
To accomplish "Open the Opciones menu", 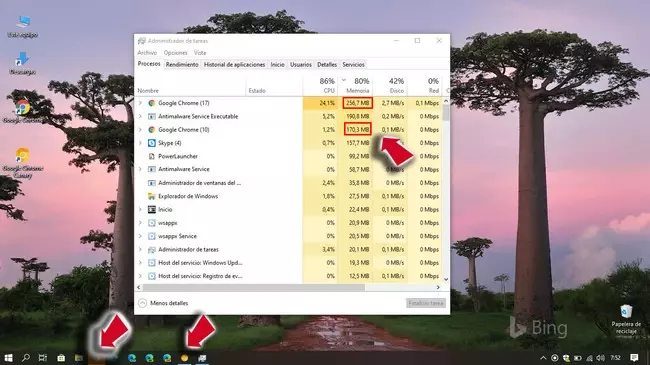I will coord(175,53).
